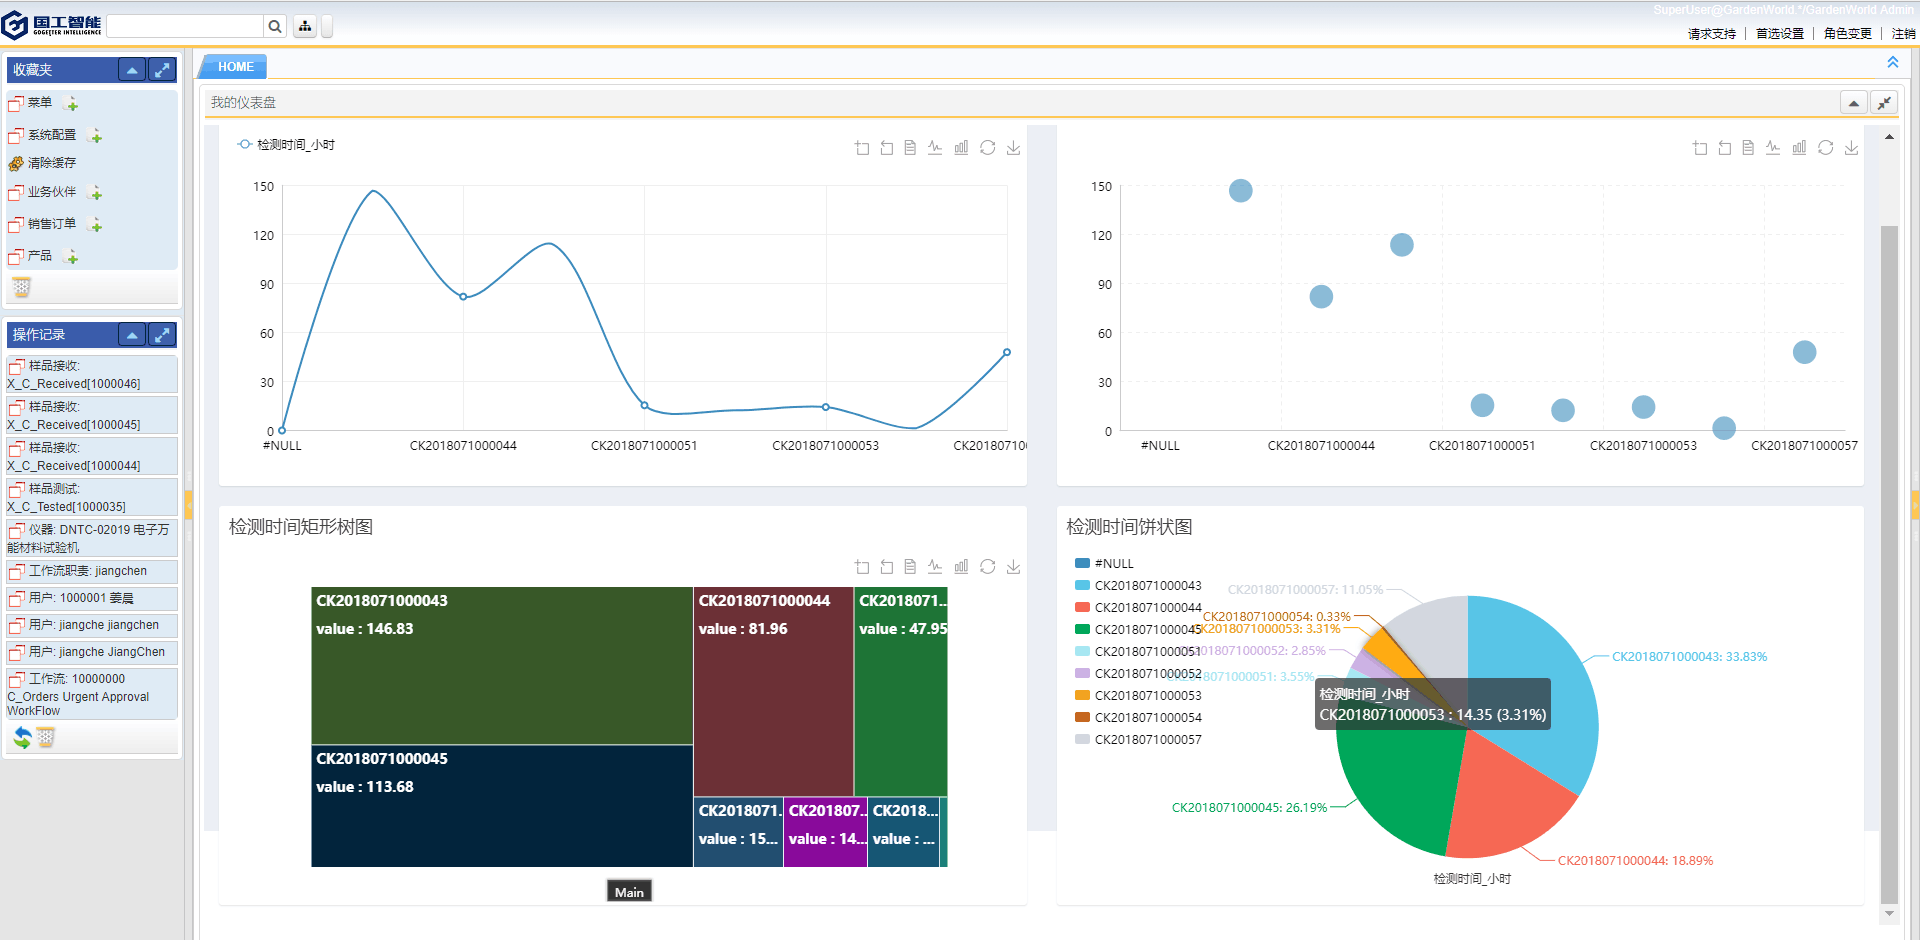This screenshot has width=1920, height=940.
Task: Collapse 我的仪表盘 dashboard section
Action: click(x=1853, y=103)
